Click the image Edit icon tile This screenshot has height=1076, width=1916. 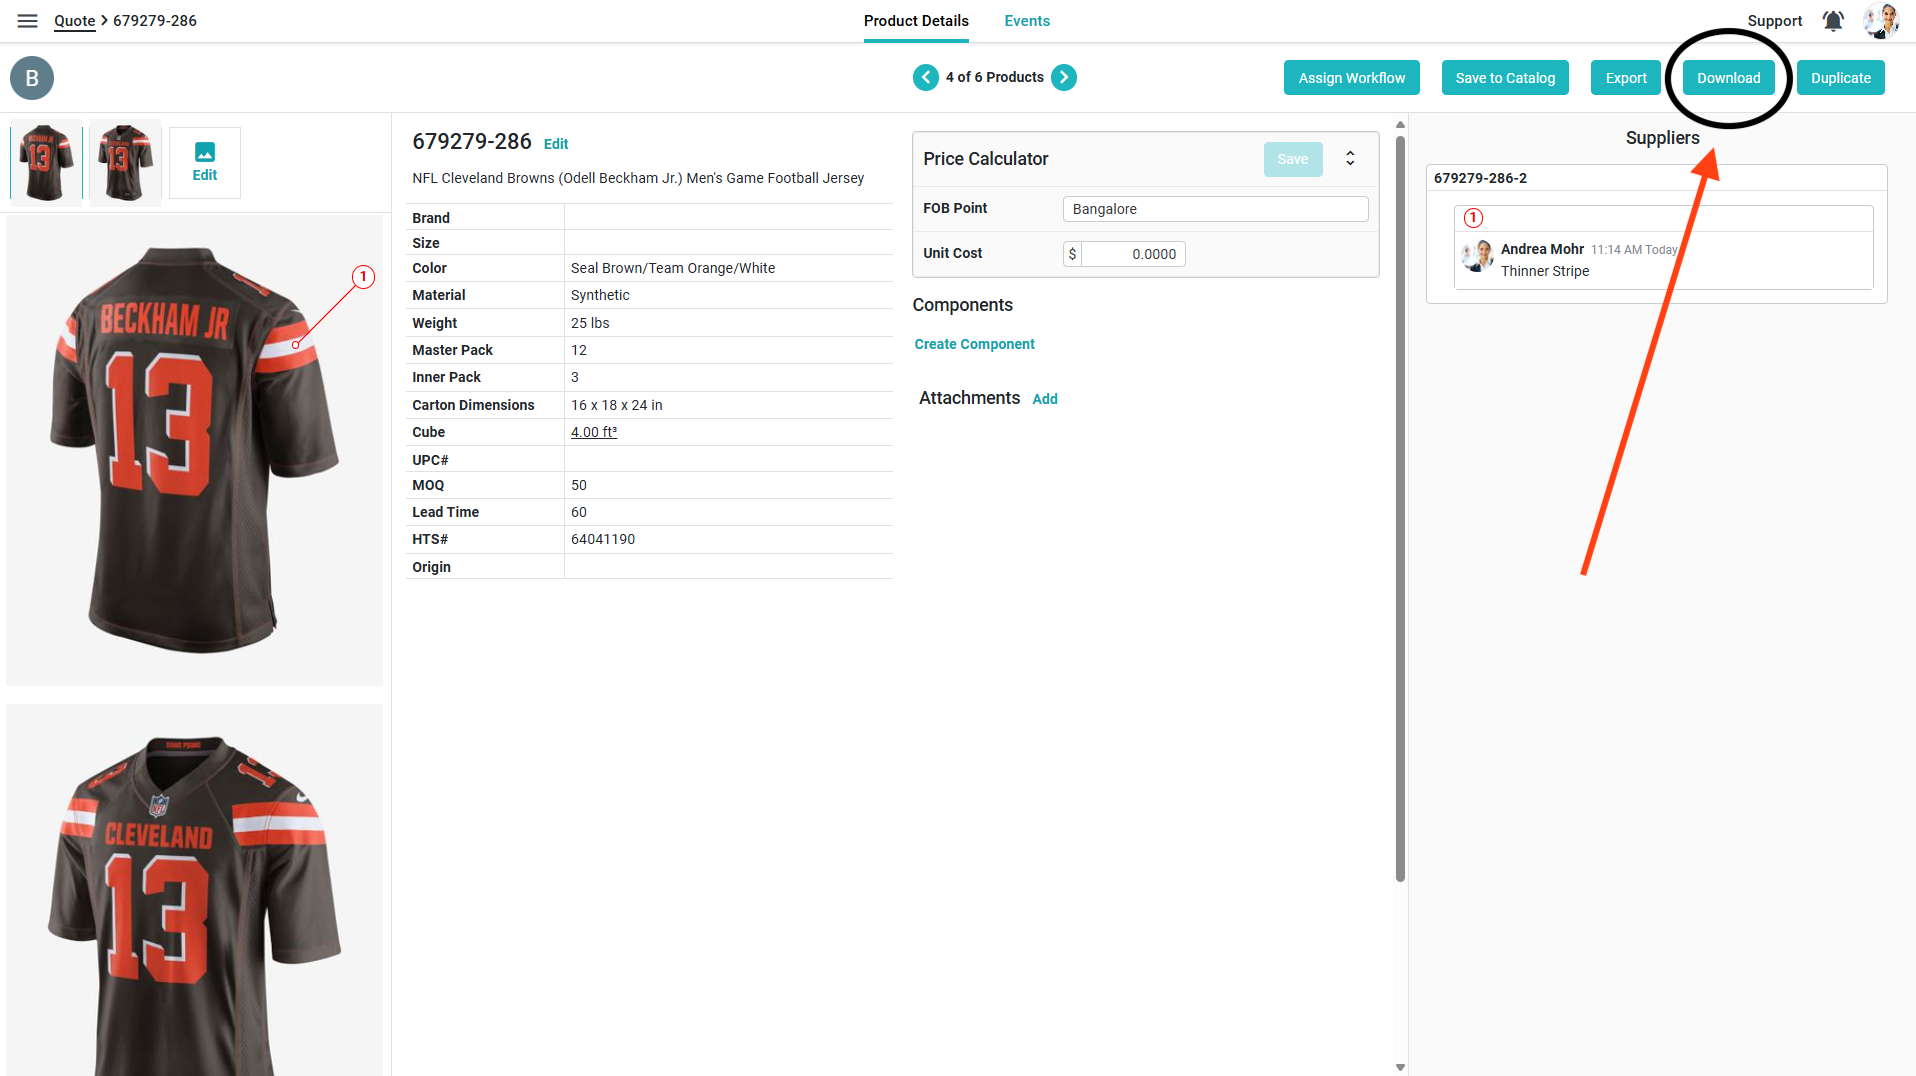coord(204,162)
